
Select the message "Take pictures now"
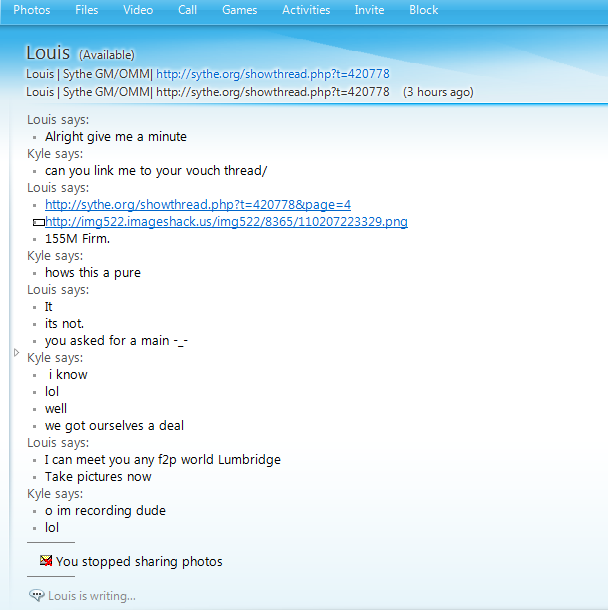coord(98,477)
